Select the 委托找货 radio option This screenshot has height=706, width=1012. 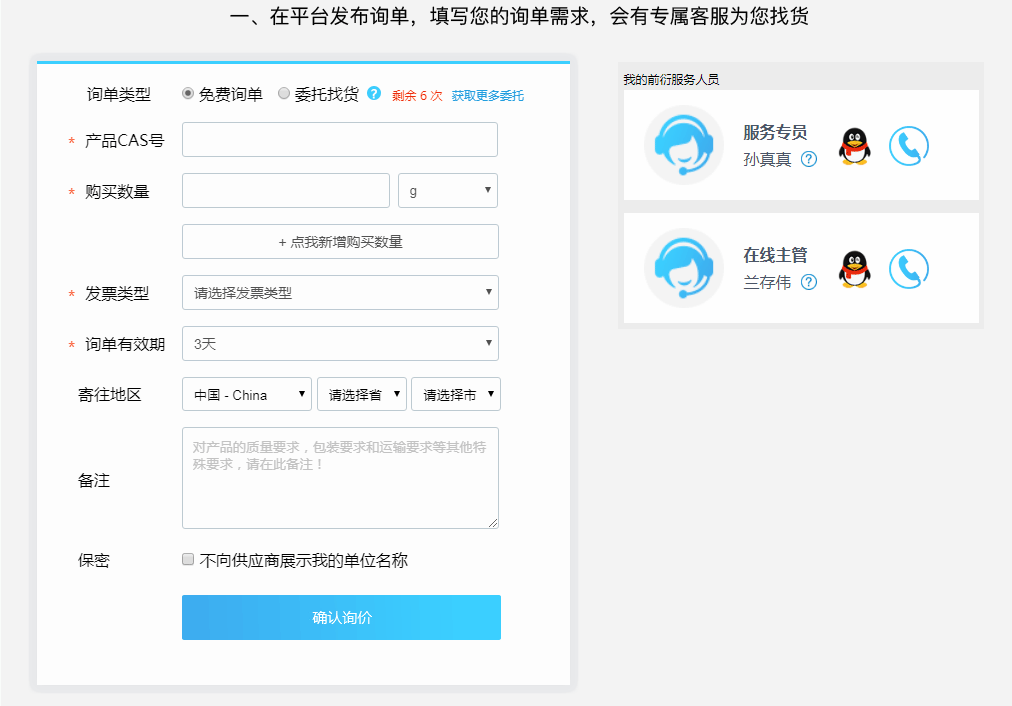point(284,94)
